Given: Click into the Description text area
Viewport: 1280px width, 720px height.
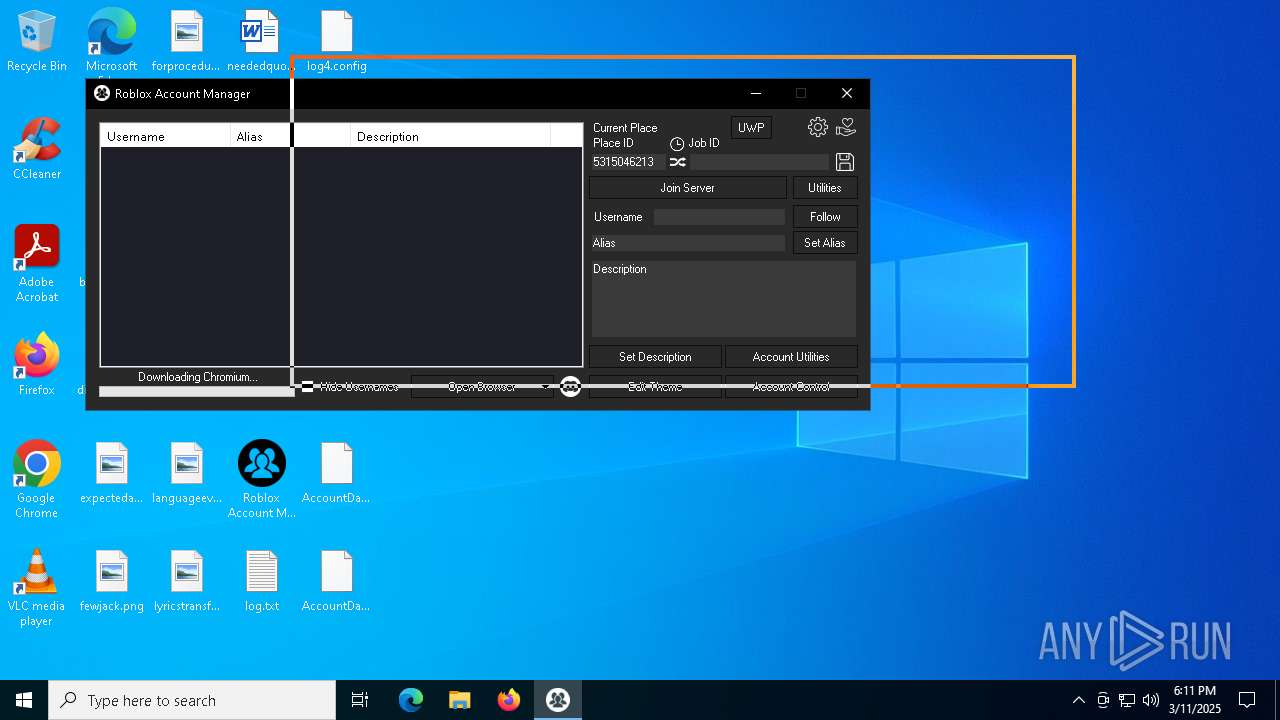Looking at the screenshot, I should point(724,299).
